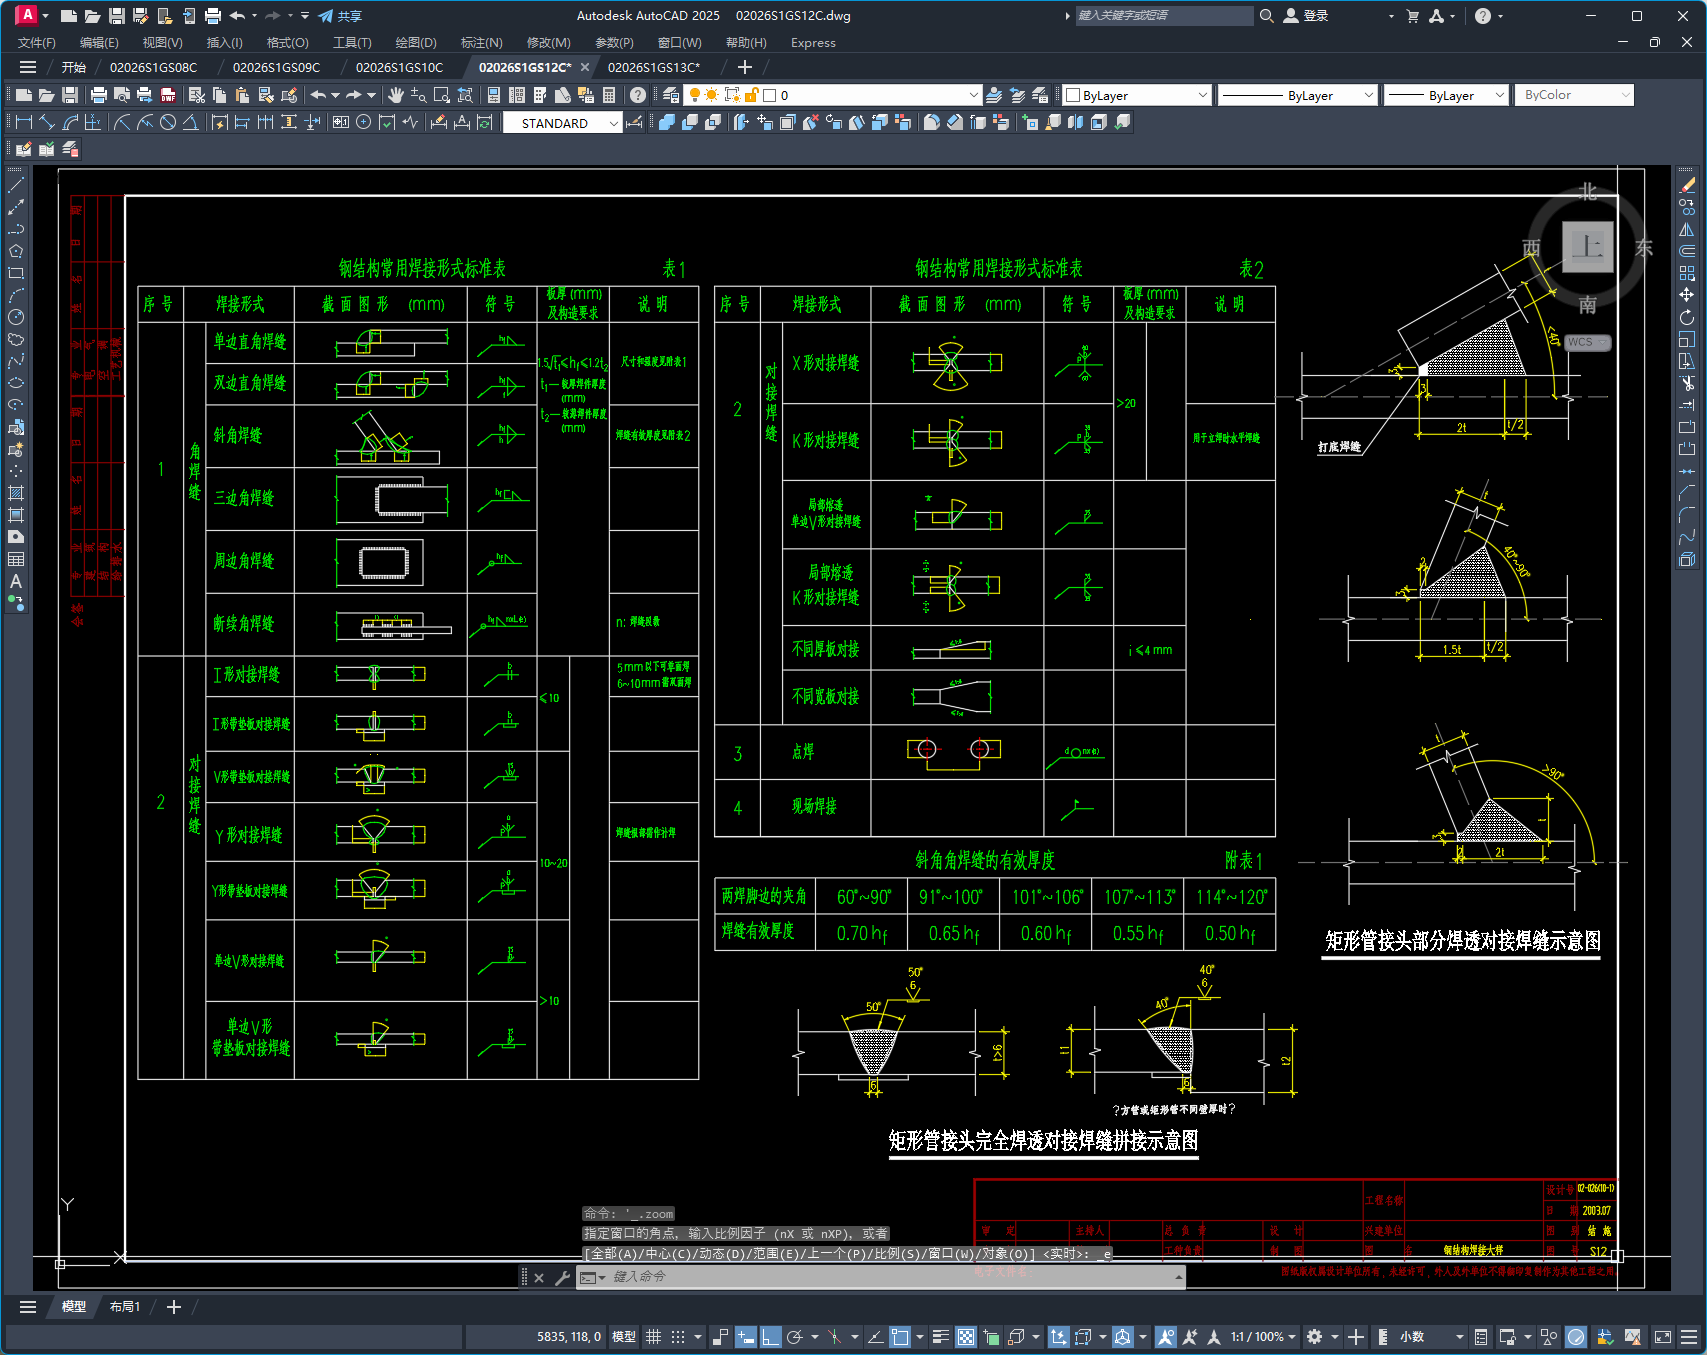The width and height of the screenshot is (1707, 1355).
Task: Open the Express menu
Action: [x=813, y=42]
